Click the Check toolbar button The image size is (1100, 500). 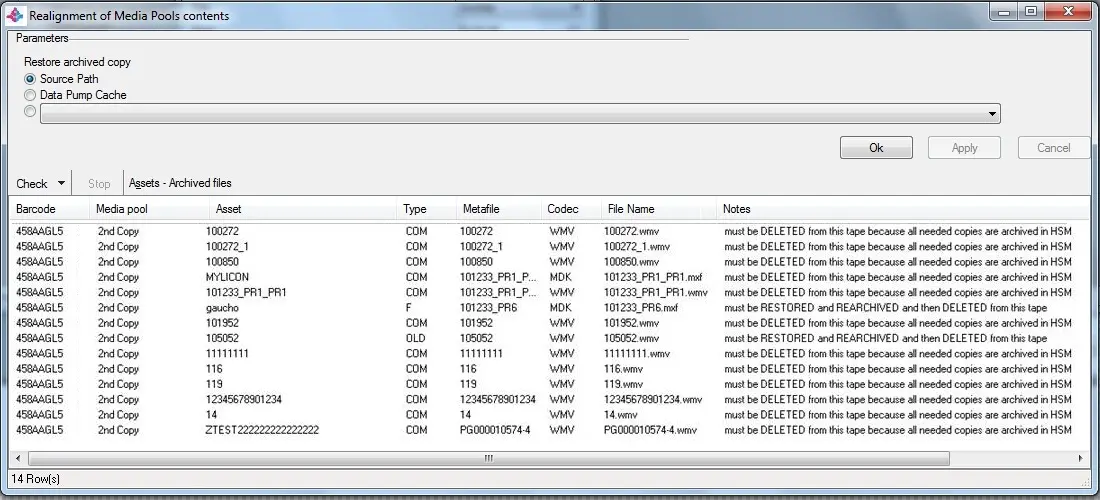click(31, 184)
